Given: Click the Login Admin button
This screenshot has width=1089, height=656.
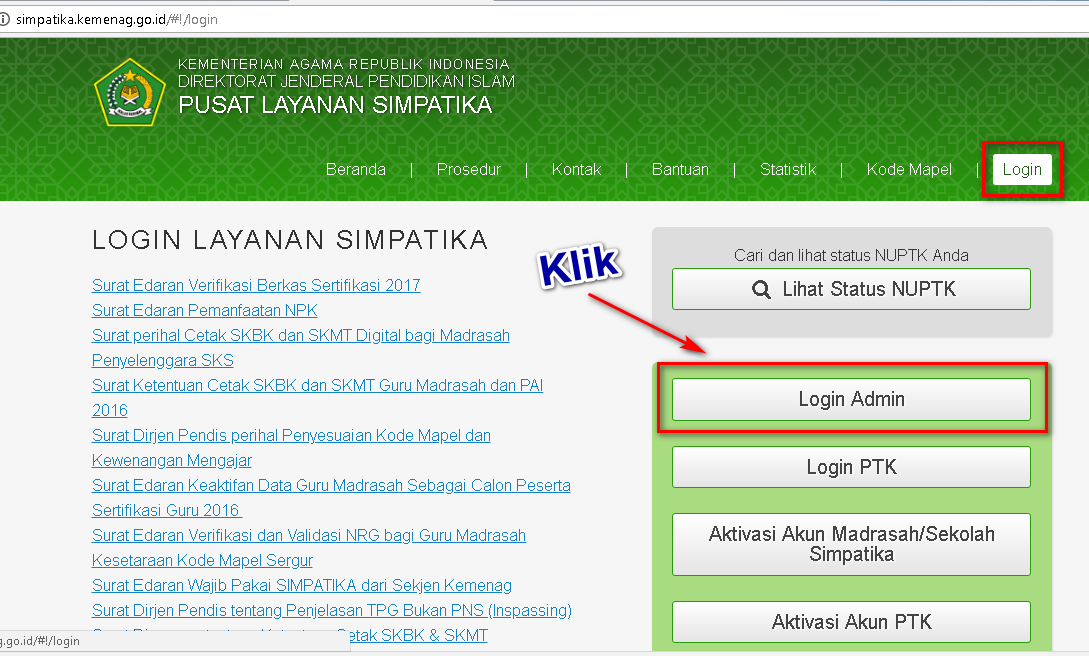Looking at the screenshot, I should [851, 399].
